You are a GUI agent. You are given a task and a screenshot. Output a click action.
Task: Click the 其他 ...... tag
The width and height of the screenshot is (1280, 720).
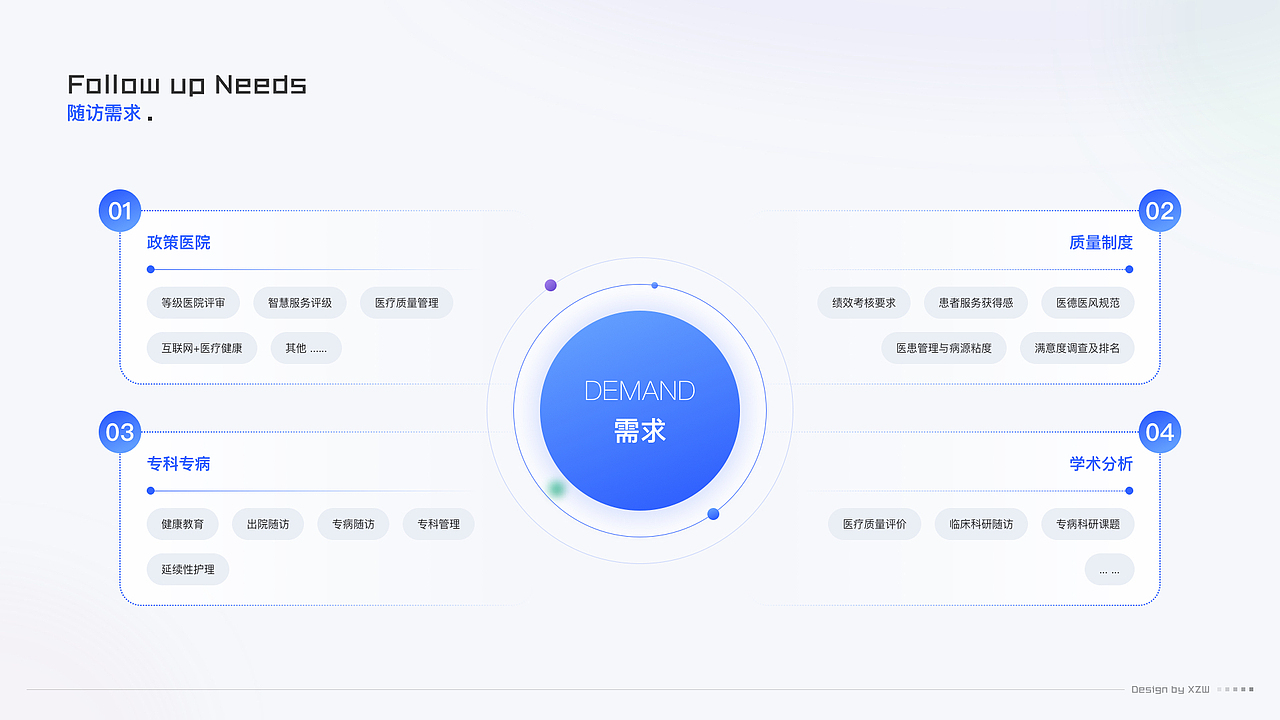coord(306,348)
